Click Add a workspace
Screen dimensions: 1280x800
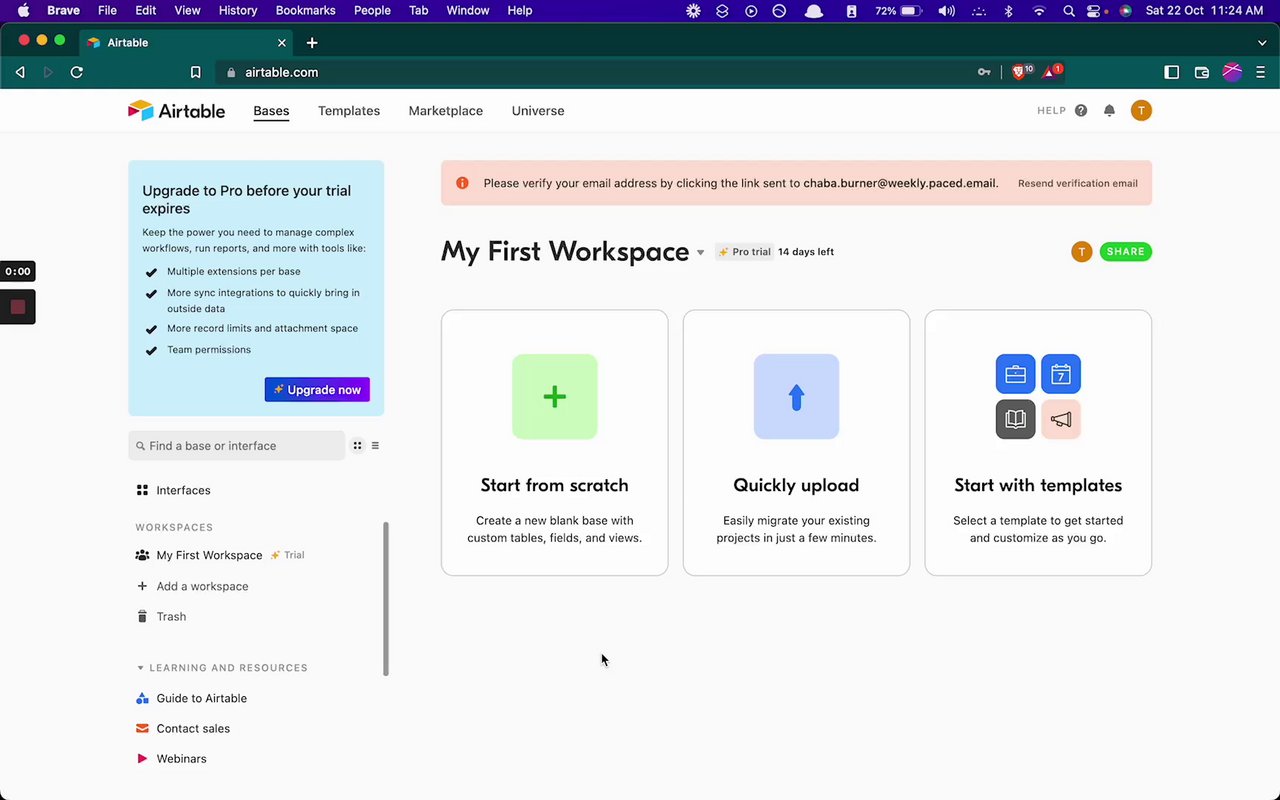202,586
